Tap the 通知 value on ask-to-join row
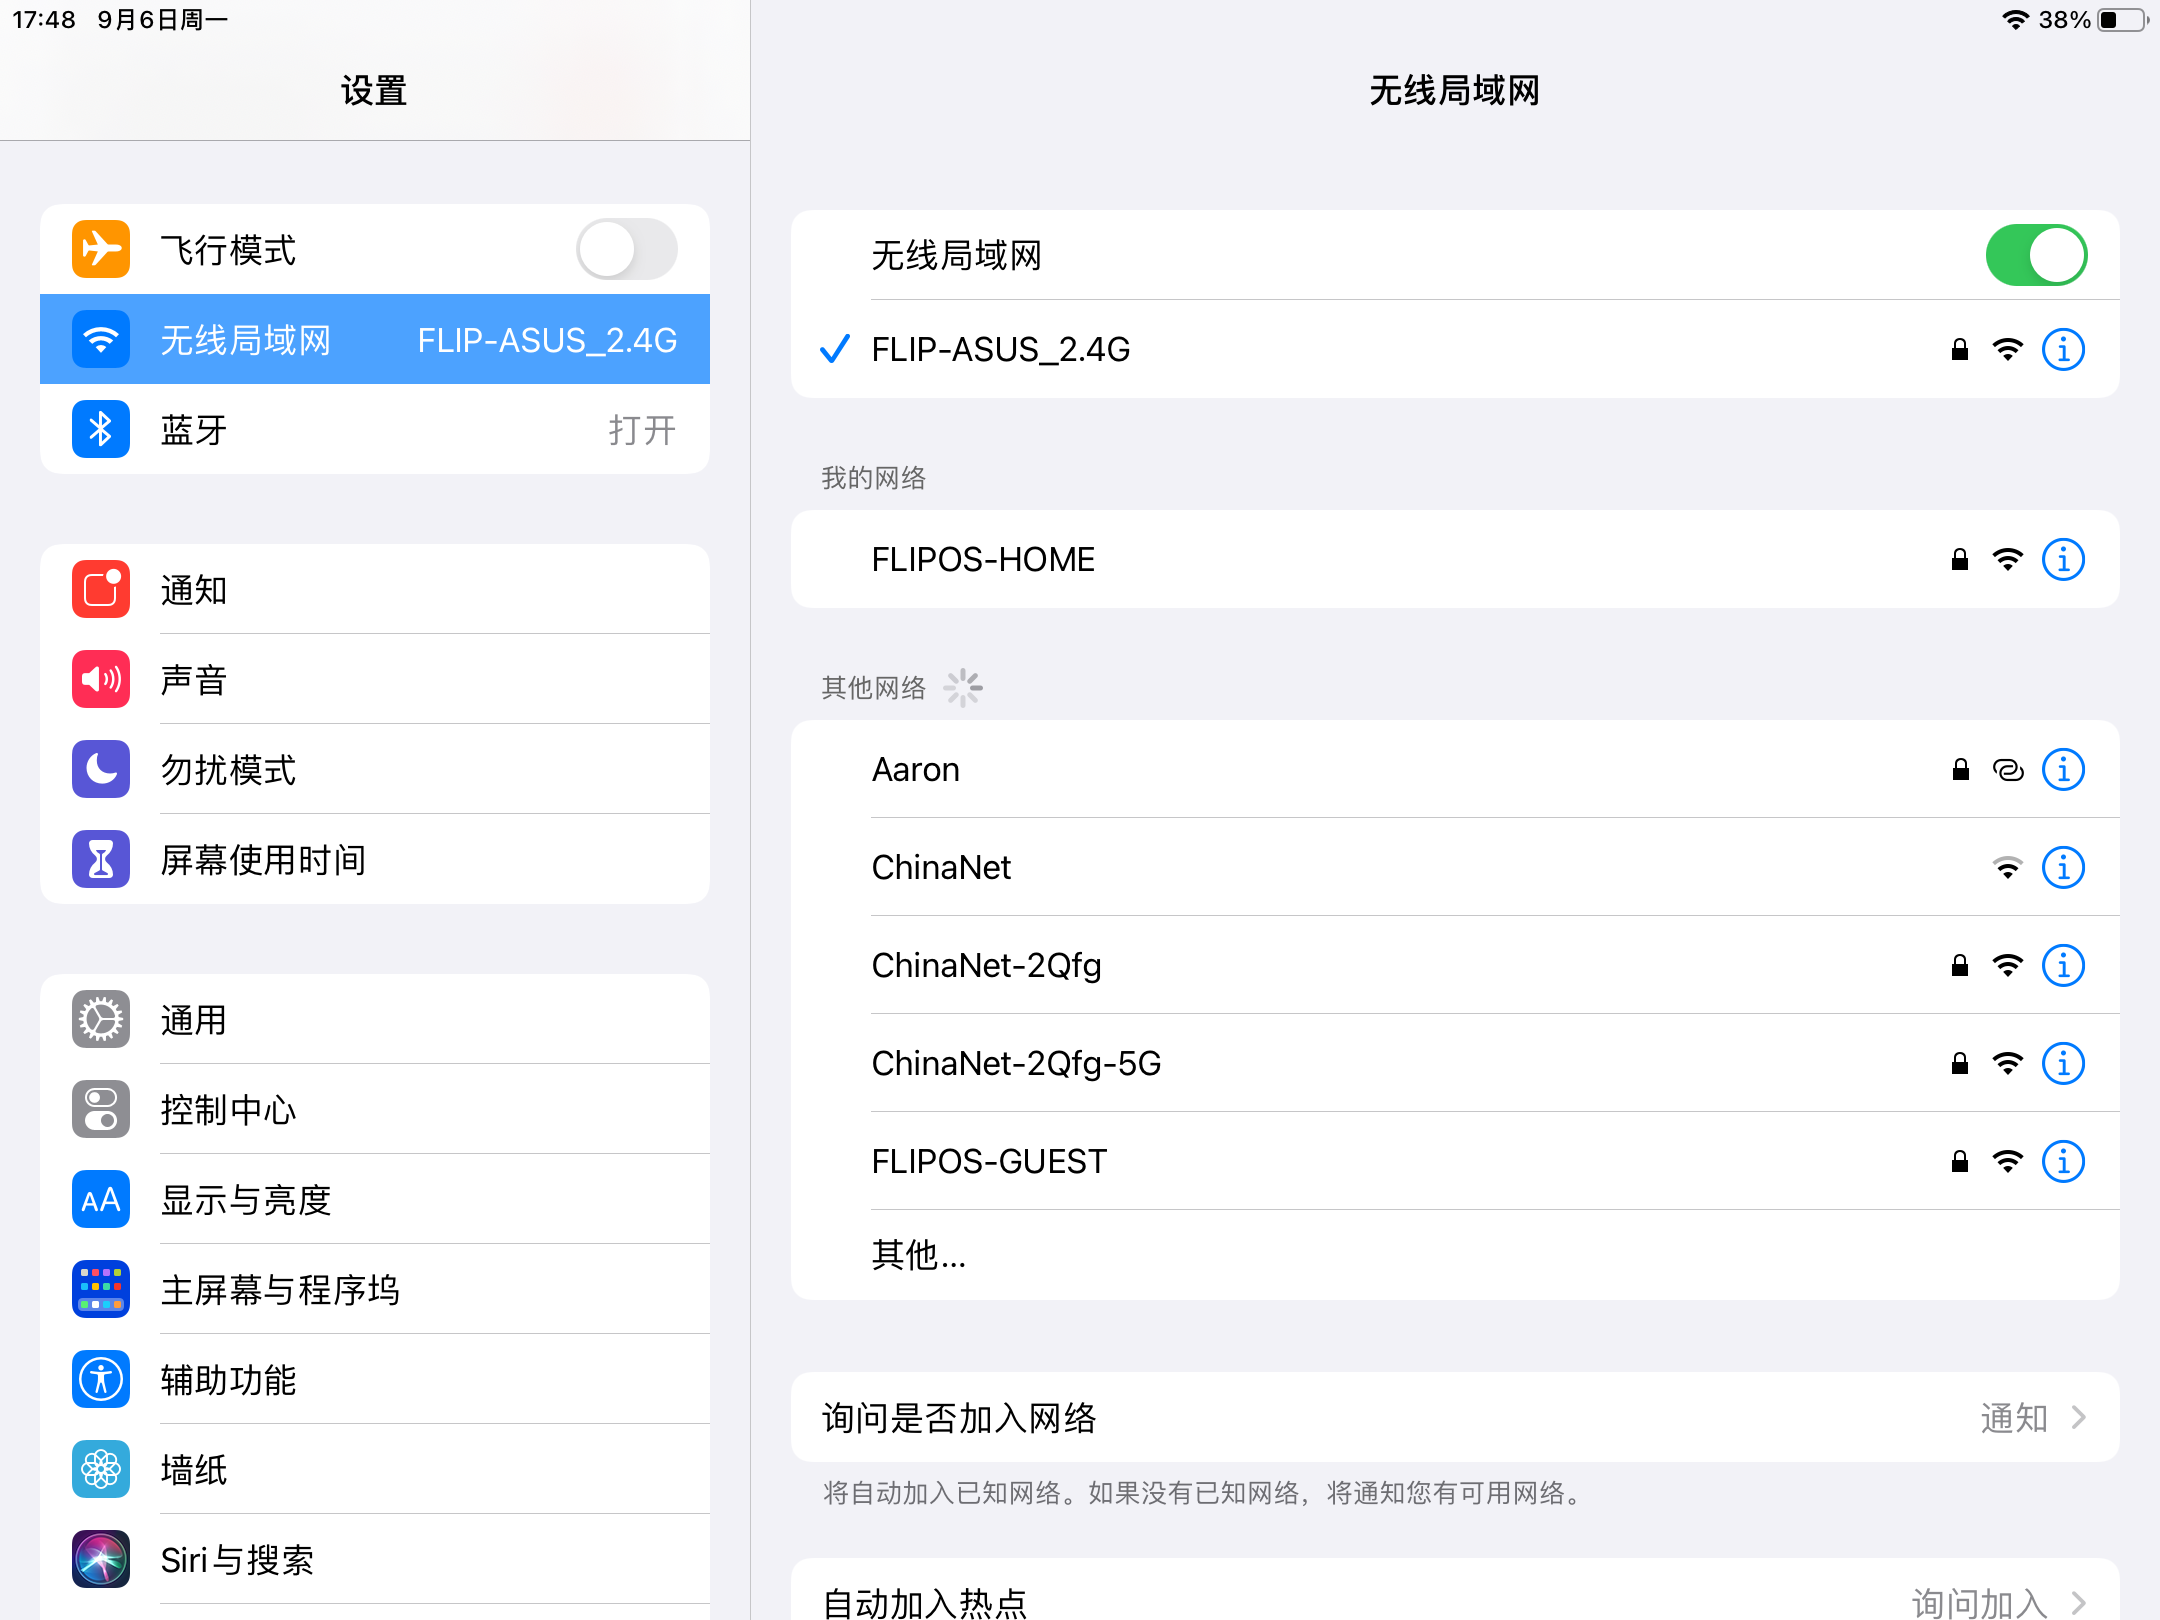This screenshot has height=1620, width=2160. coord(2014,1417)
